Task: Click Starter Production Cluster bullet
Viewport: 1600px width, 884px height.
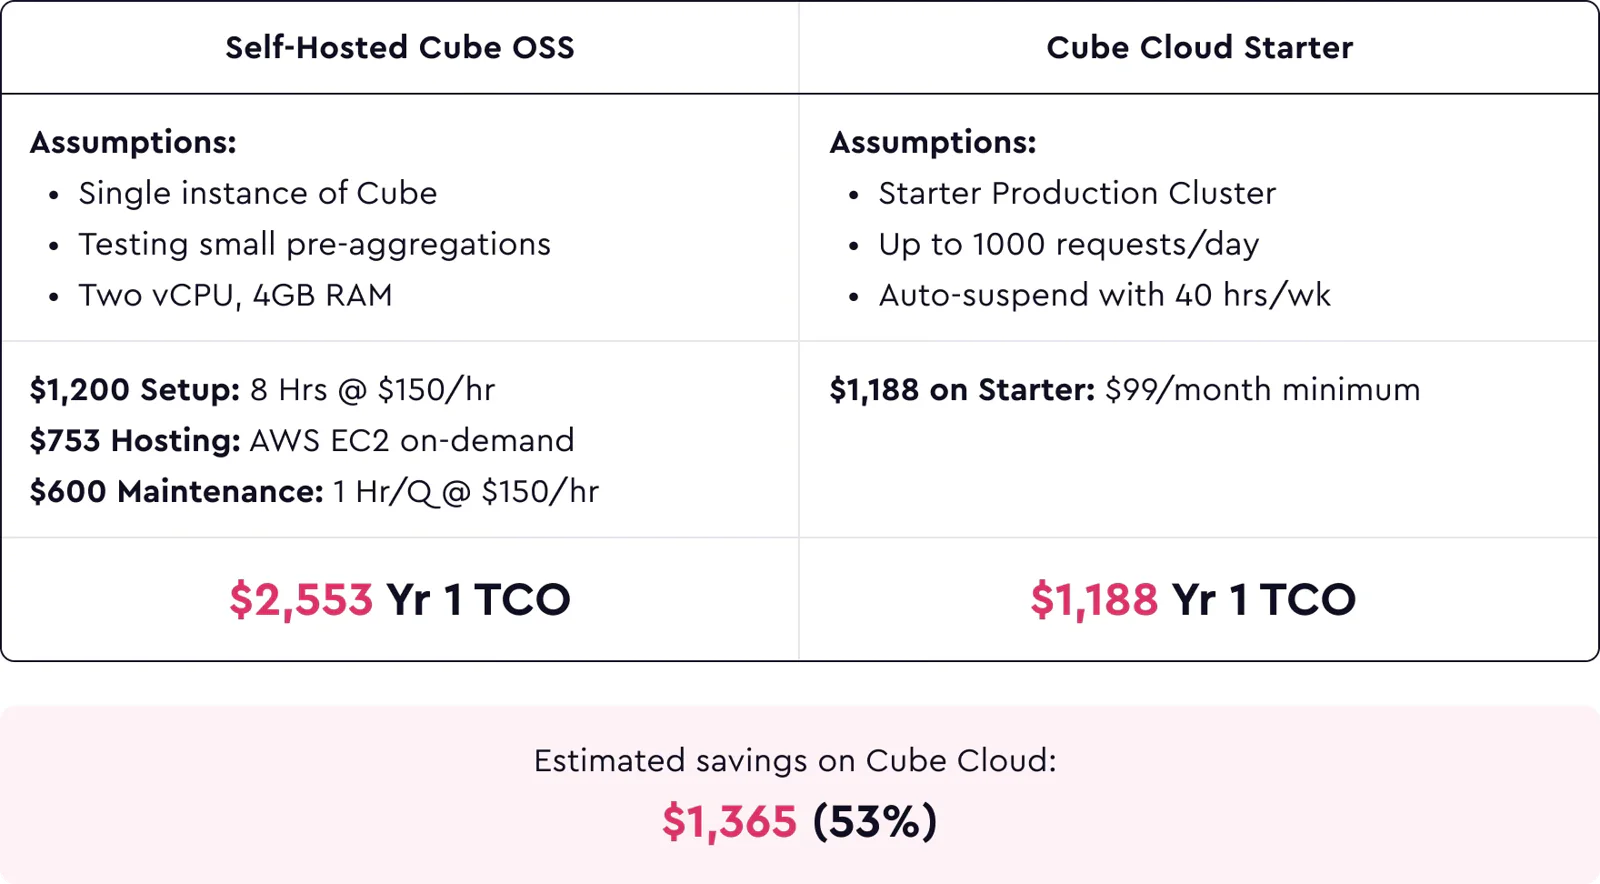Action: 1077,193
